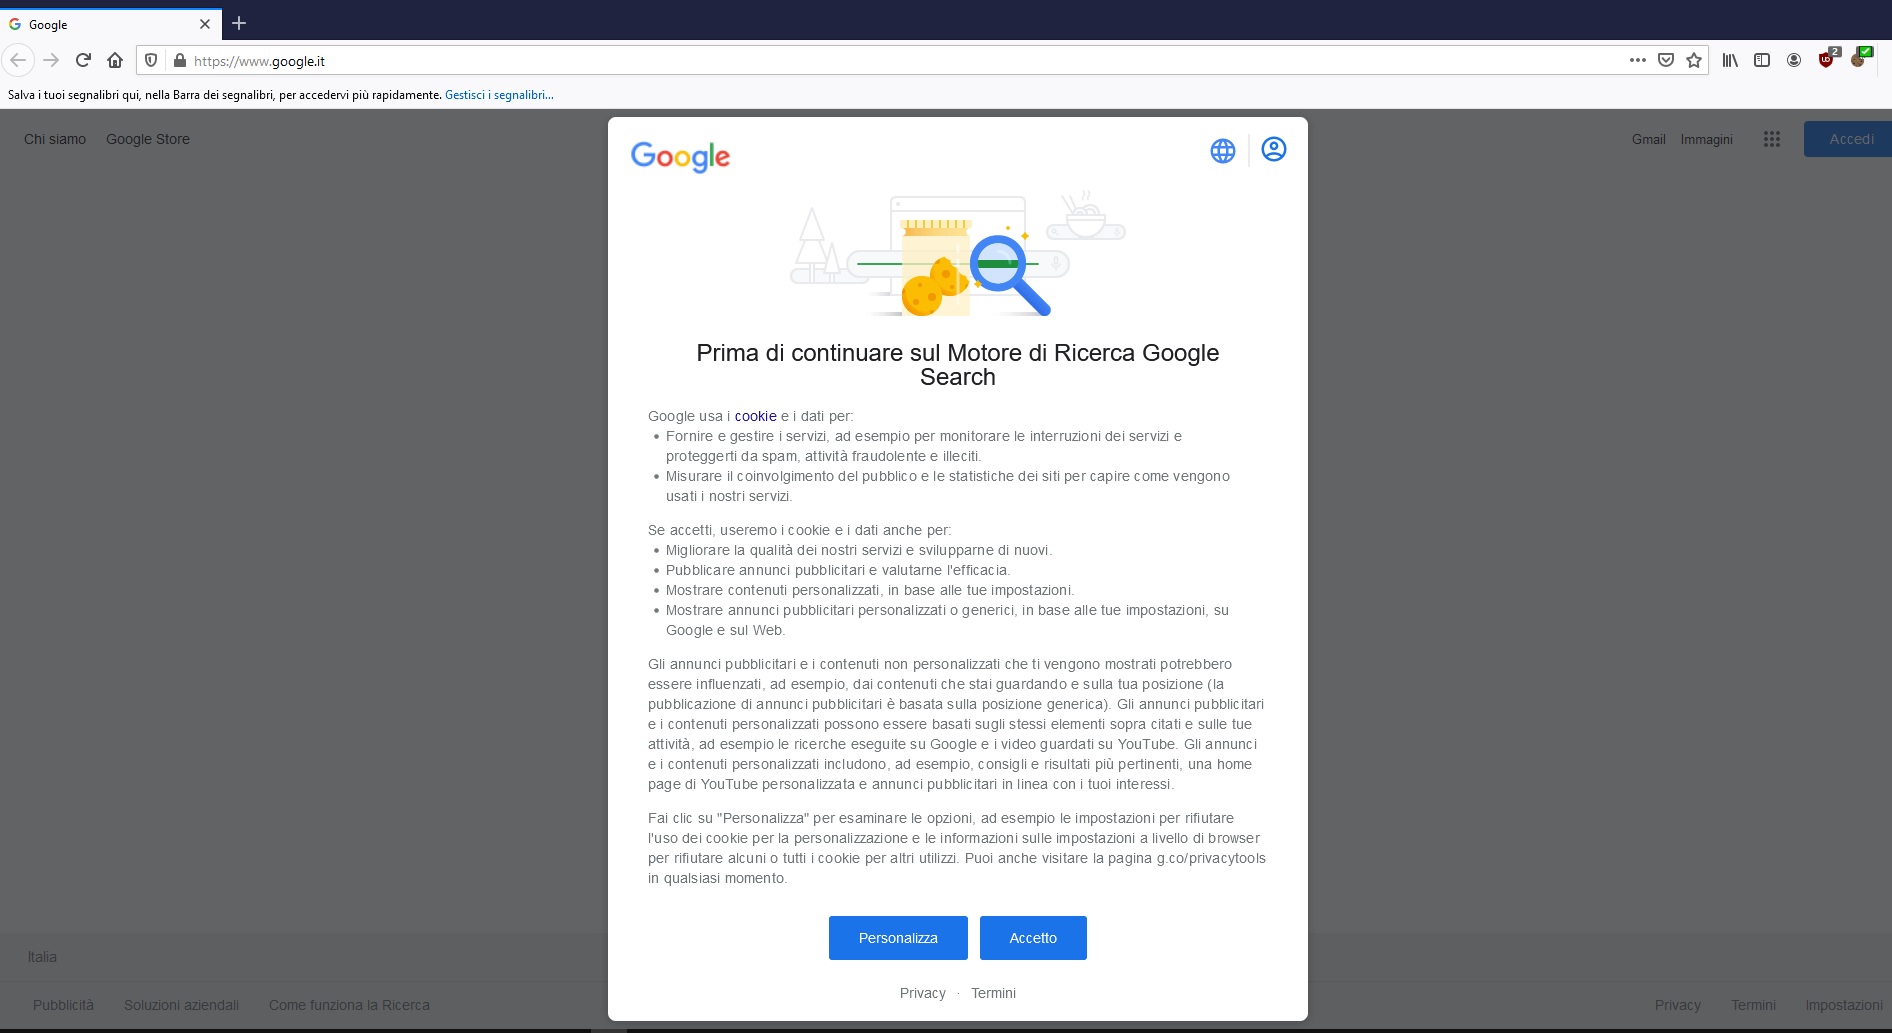Click the uBlock Origin extension icon

tap(1828, 59)
